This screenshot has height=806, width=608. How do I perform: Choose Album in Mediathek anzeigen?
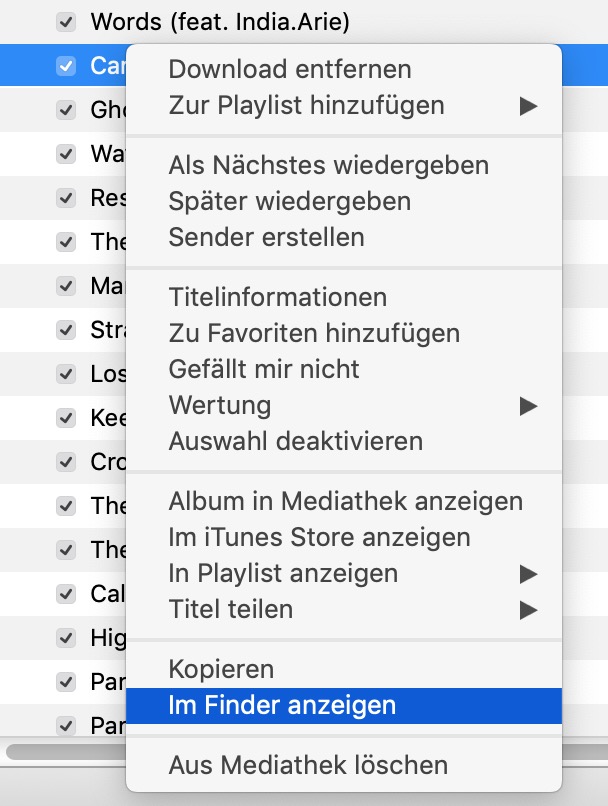coord(345,501)
